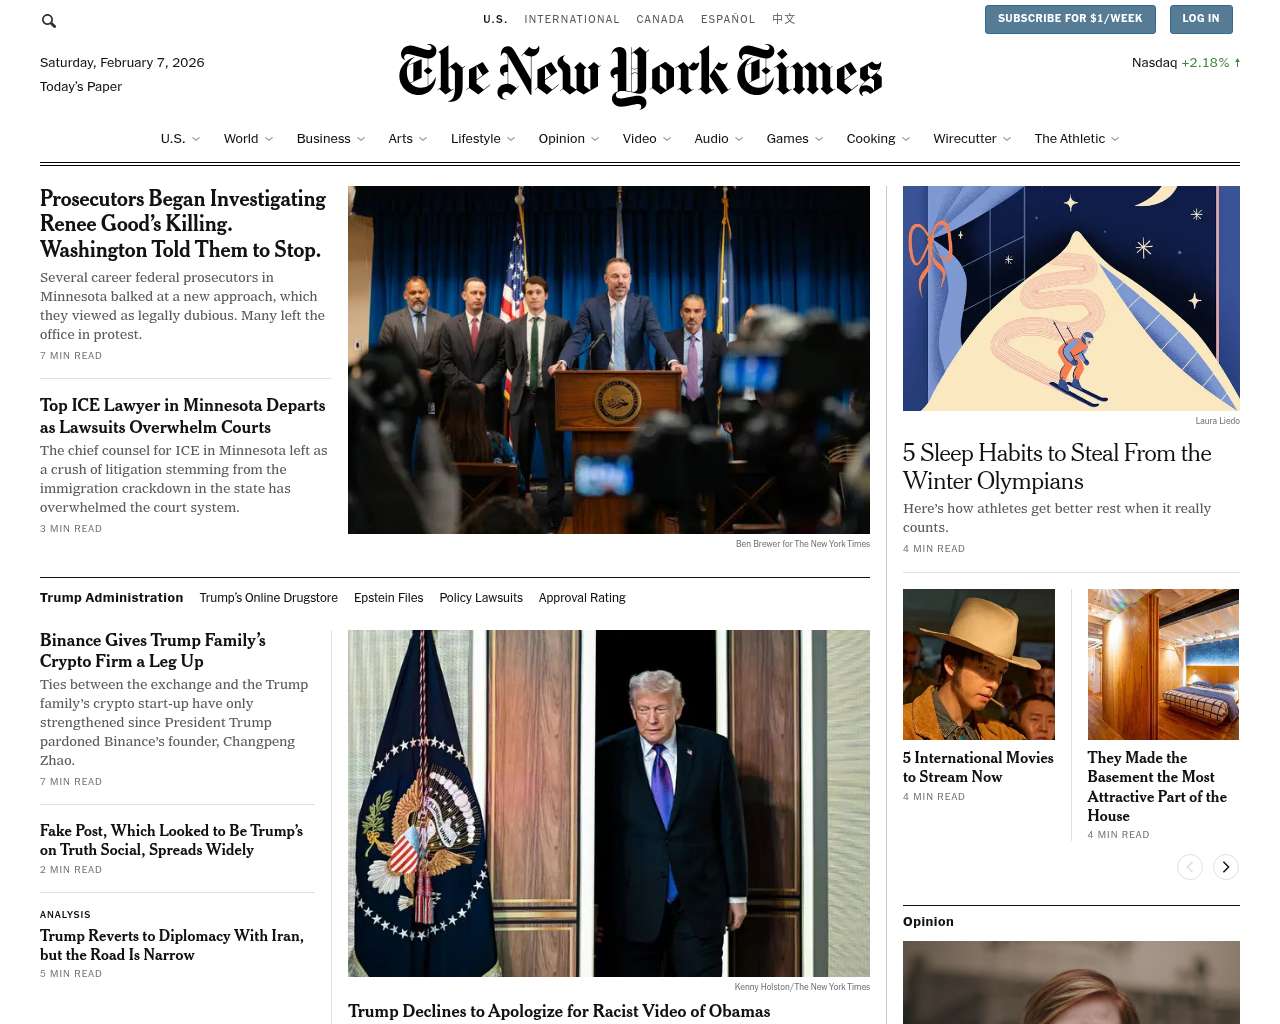The width and height of the screenshot is (1280, 1024).
Task: Open the Opinion navigation menu
Action: 569,139
